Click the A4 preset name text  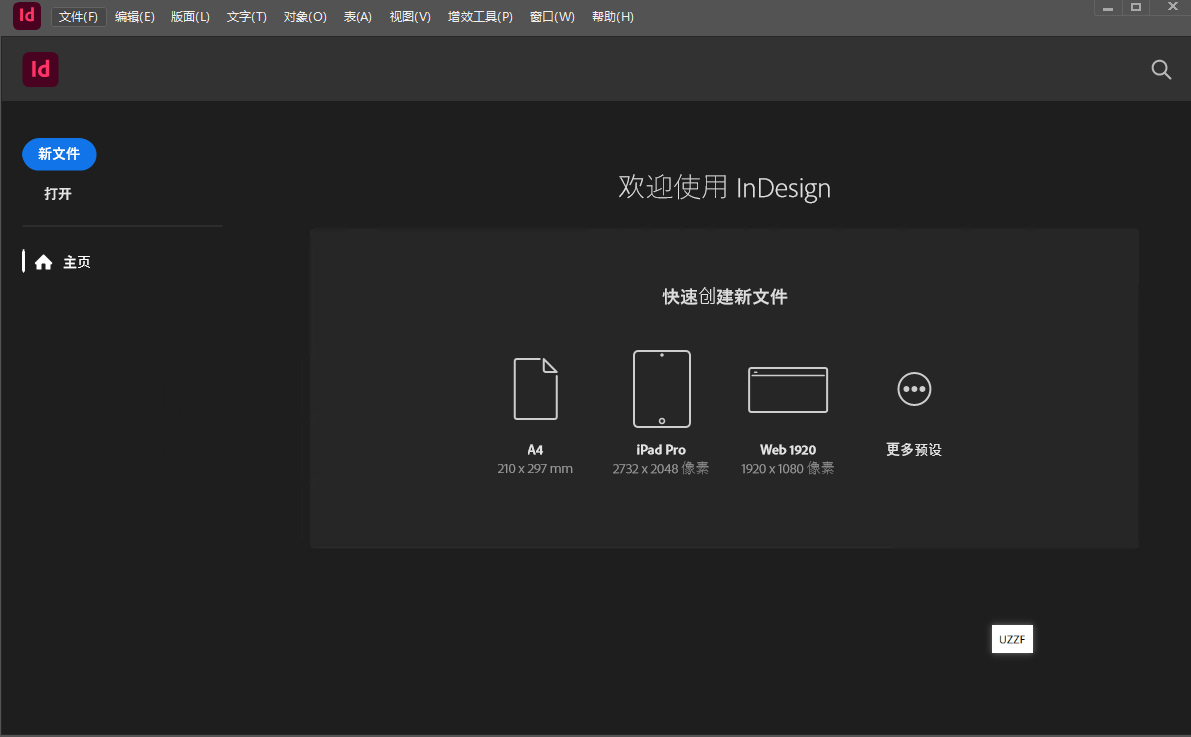coord(535,450)
